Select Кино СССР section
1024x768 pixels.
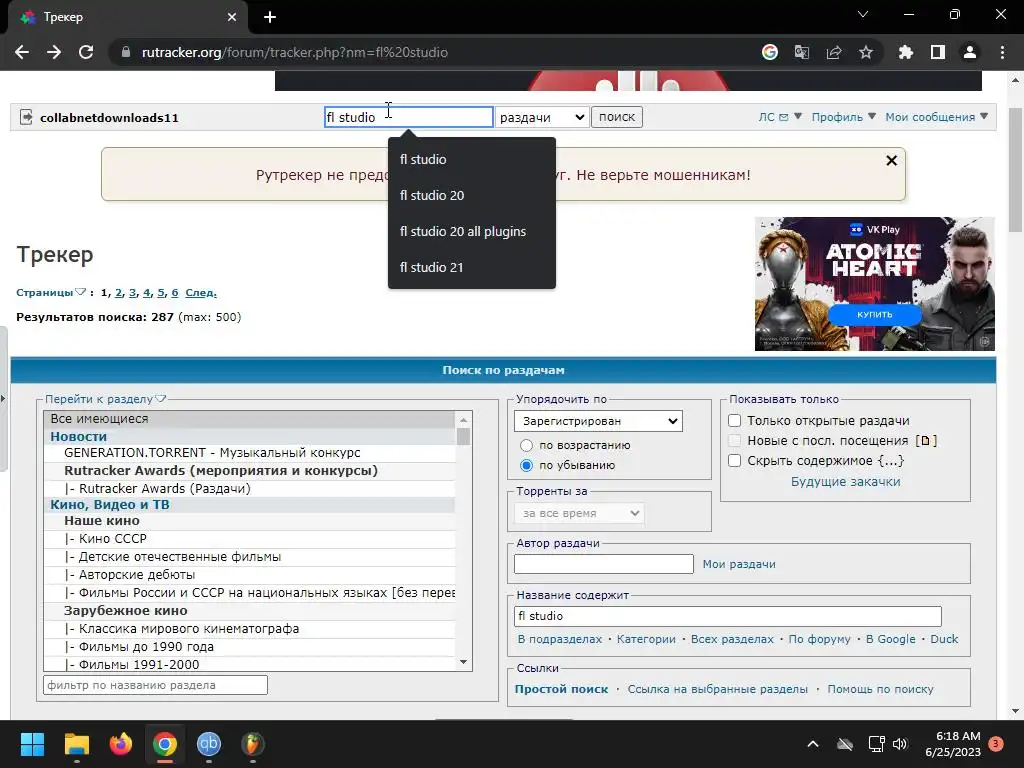[249, 539]
